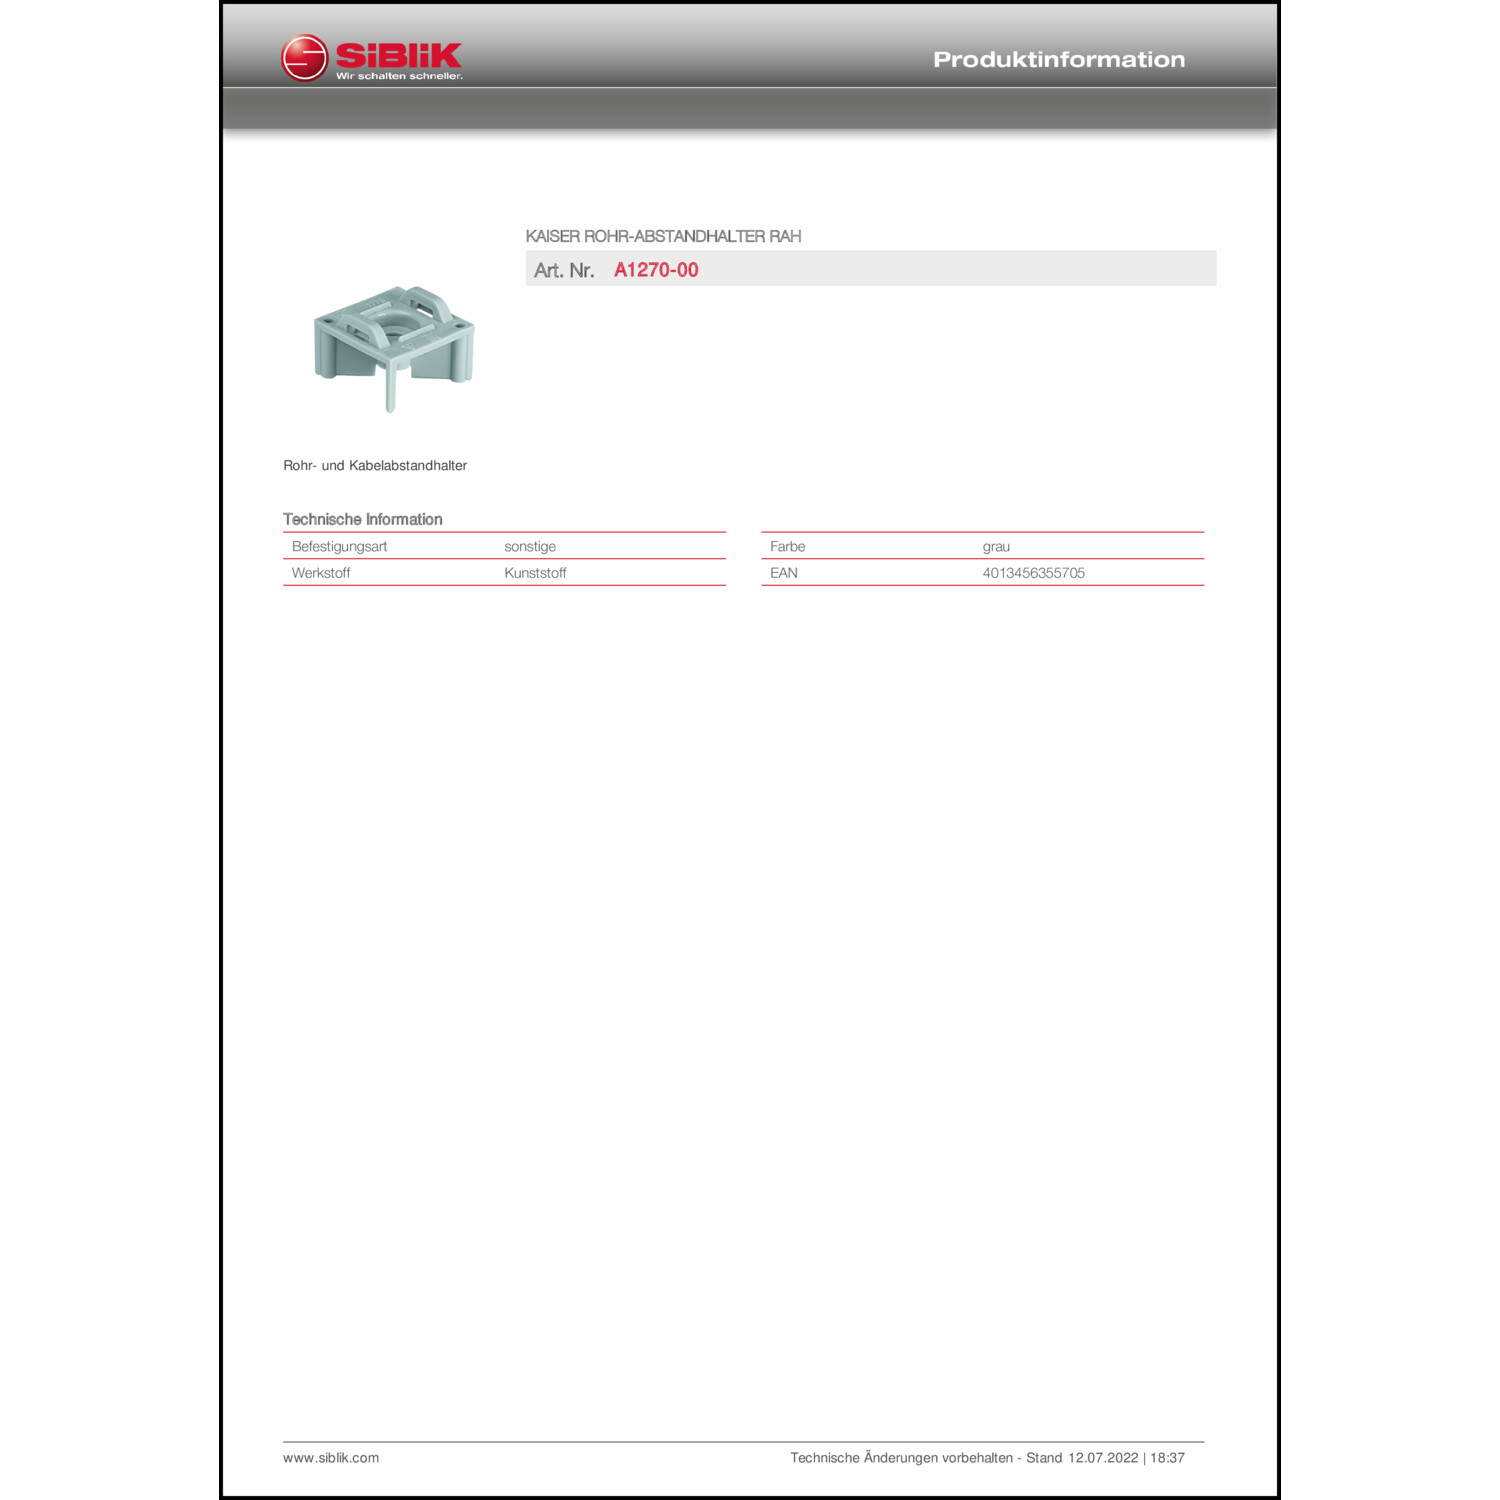The width and height of the screenshot is (1500, 1500).
Task: Click the slogan 'Wir schalten schneller.'
Action: [399, 76]
